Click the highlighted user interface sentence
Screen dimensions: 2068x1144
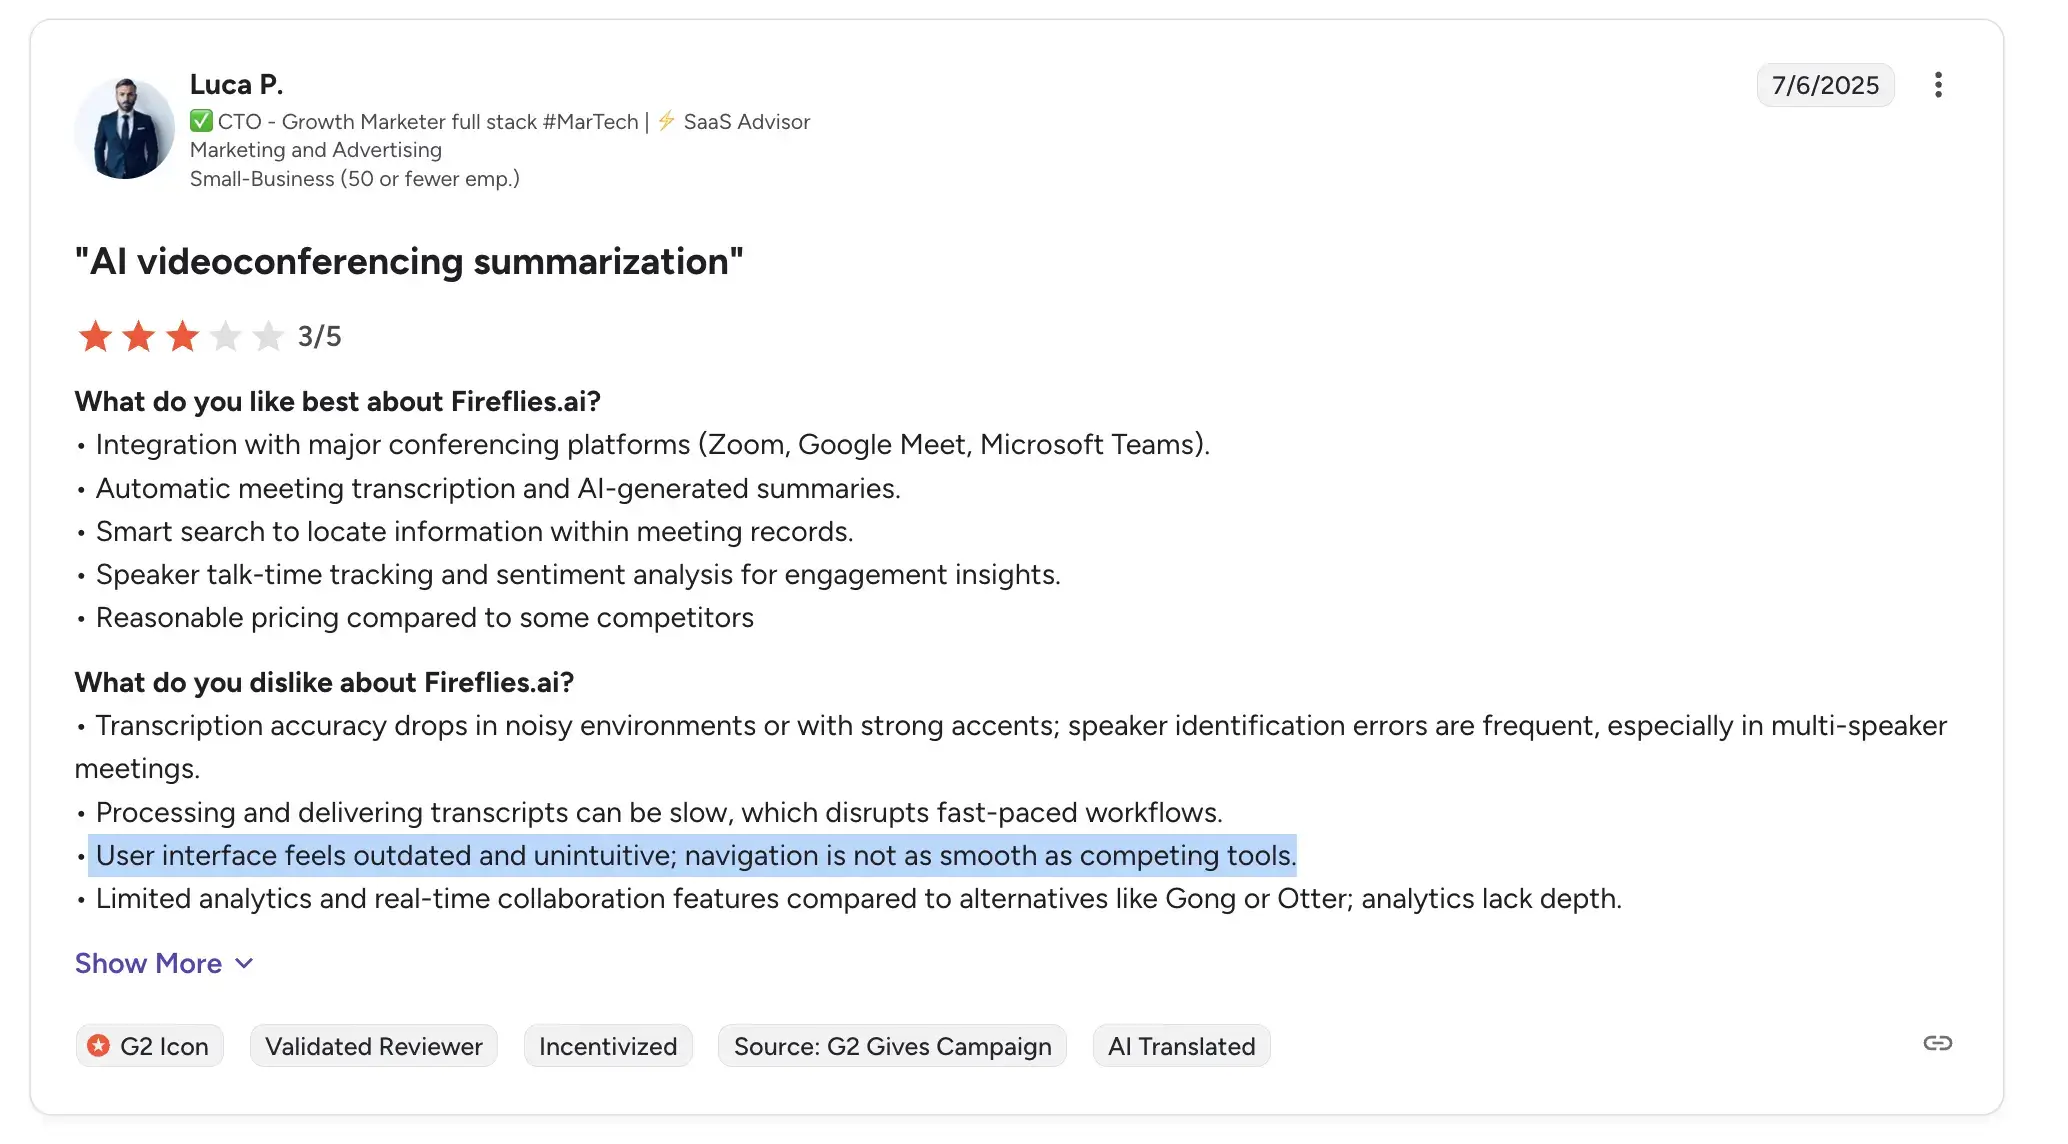pyautogui.click(x=695, y=856)
